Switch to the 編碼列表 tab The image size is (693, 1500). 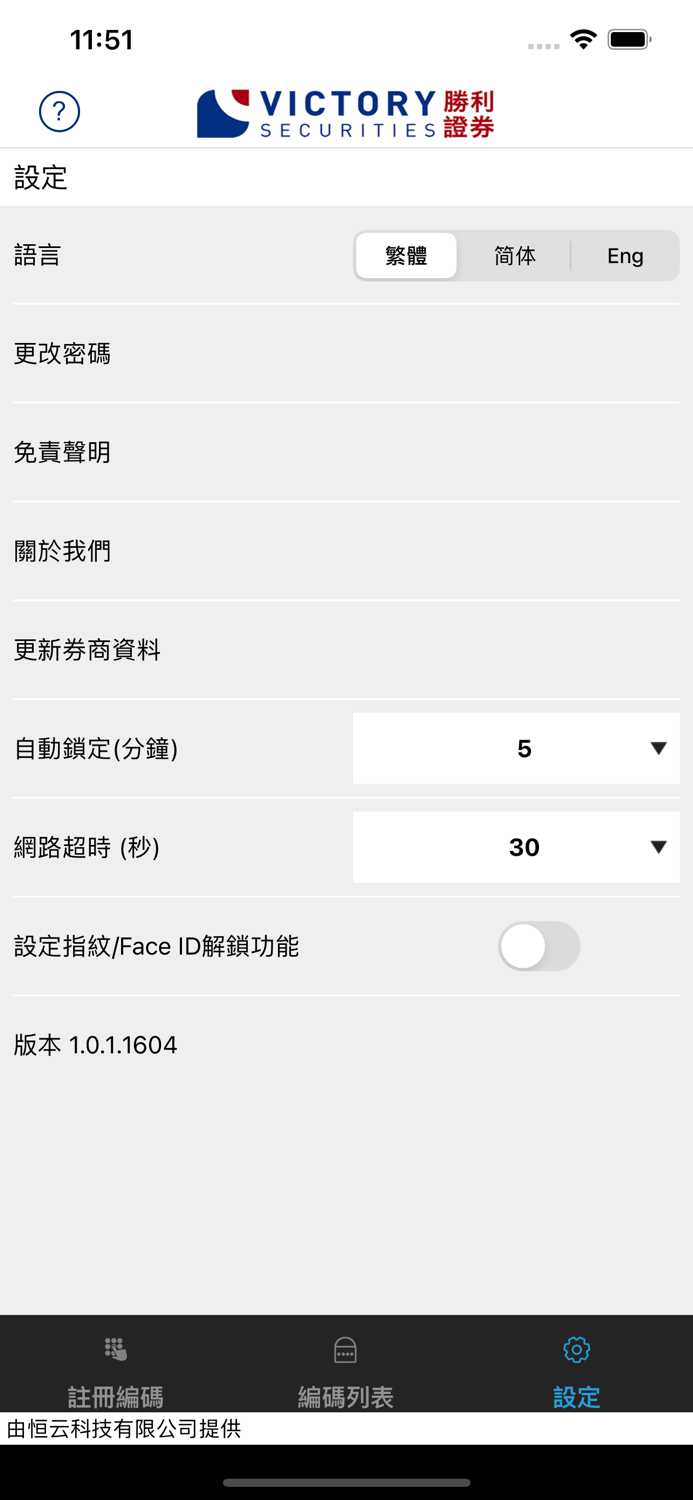coord(345,1370)
